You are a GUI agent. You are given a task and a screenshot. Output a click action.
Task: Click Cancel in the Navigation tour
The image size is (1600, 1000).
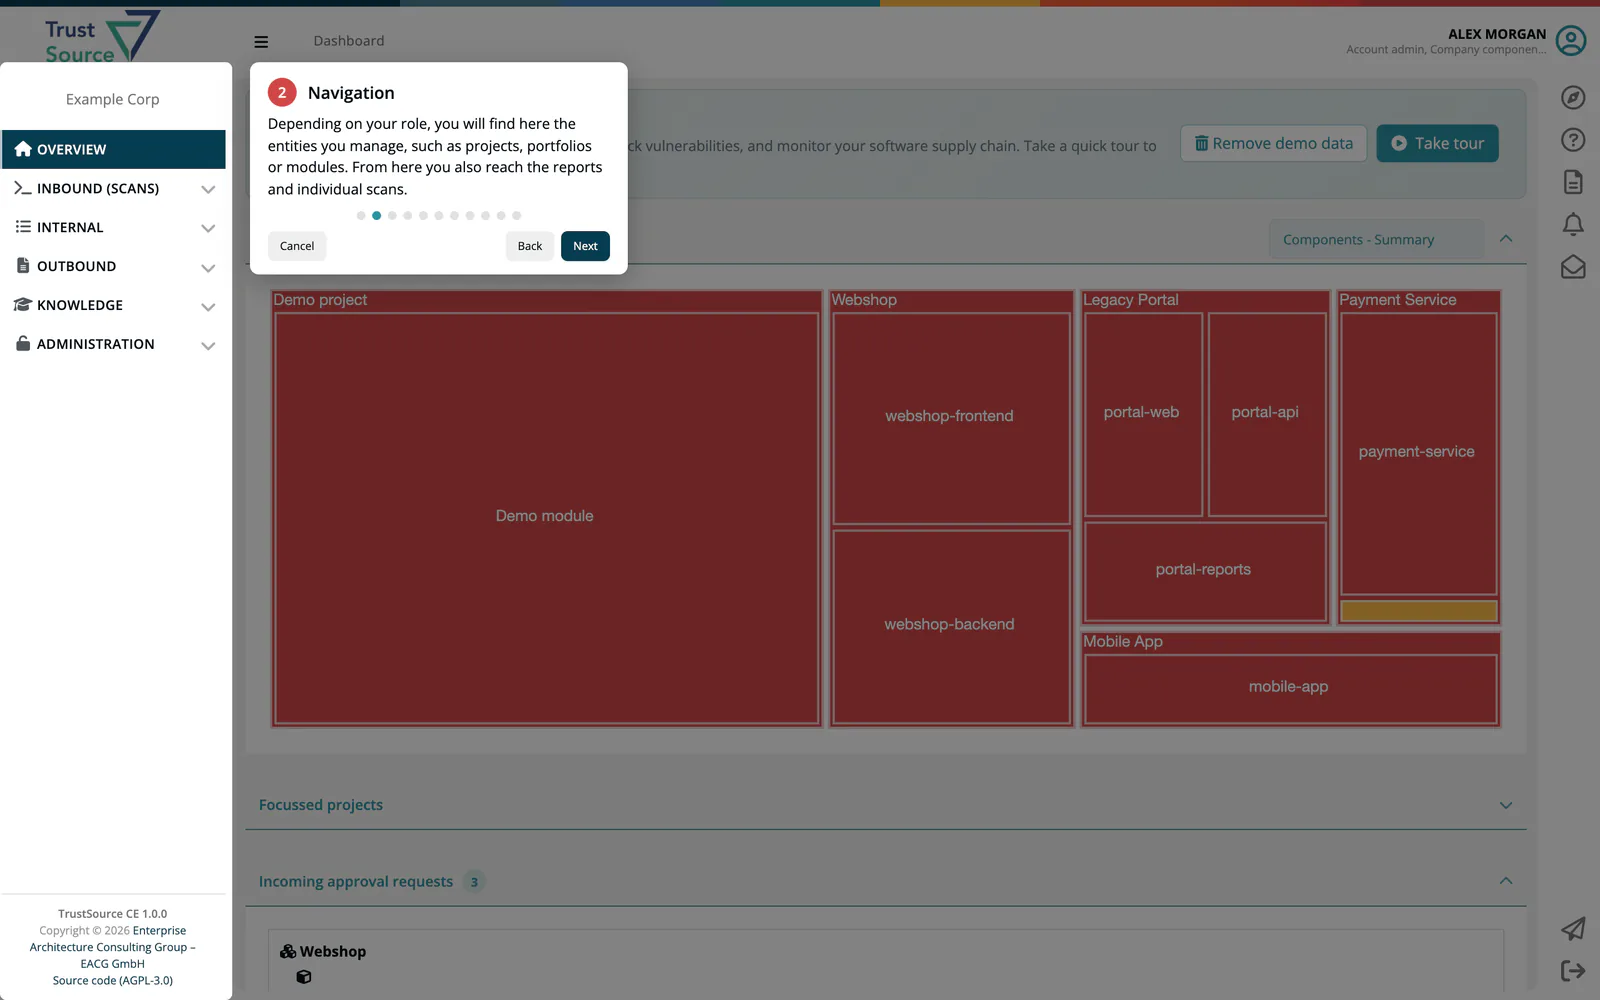tap(297, 246)
